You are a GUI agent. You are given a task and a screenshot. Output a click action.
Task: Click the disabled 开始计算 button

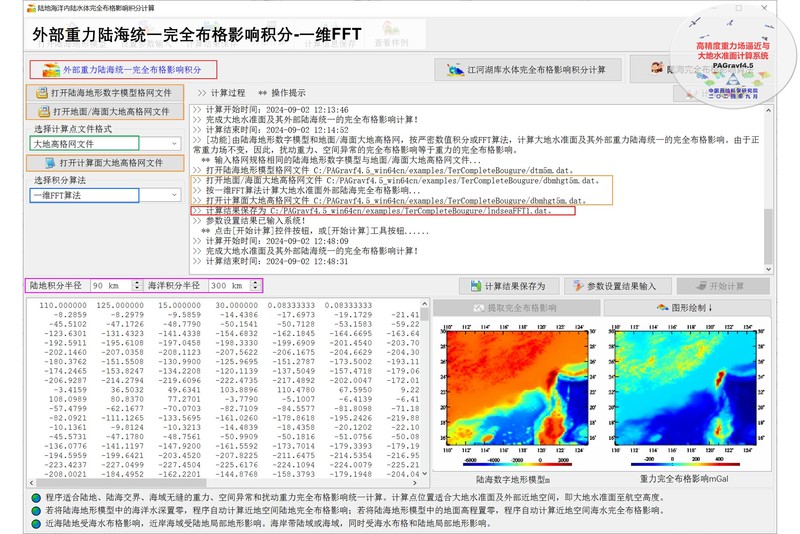click(x=723, y=286)
